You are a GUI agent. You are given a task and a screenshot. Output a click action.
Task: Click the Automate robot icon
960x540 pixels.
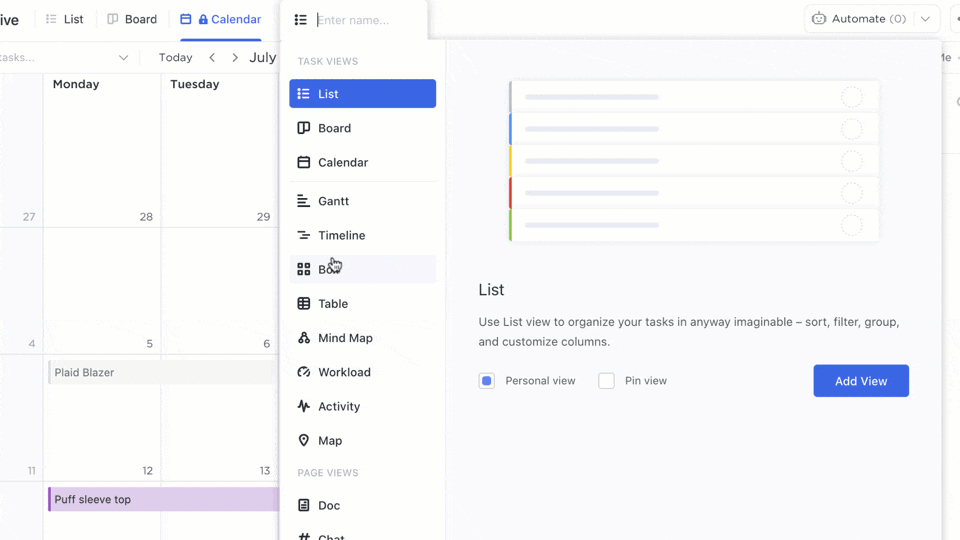tap(819, 19)
